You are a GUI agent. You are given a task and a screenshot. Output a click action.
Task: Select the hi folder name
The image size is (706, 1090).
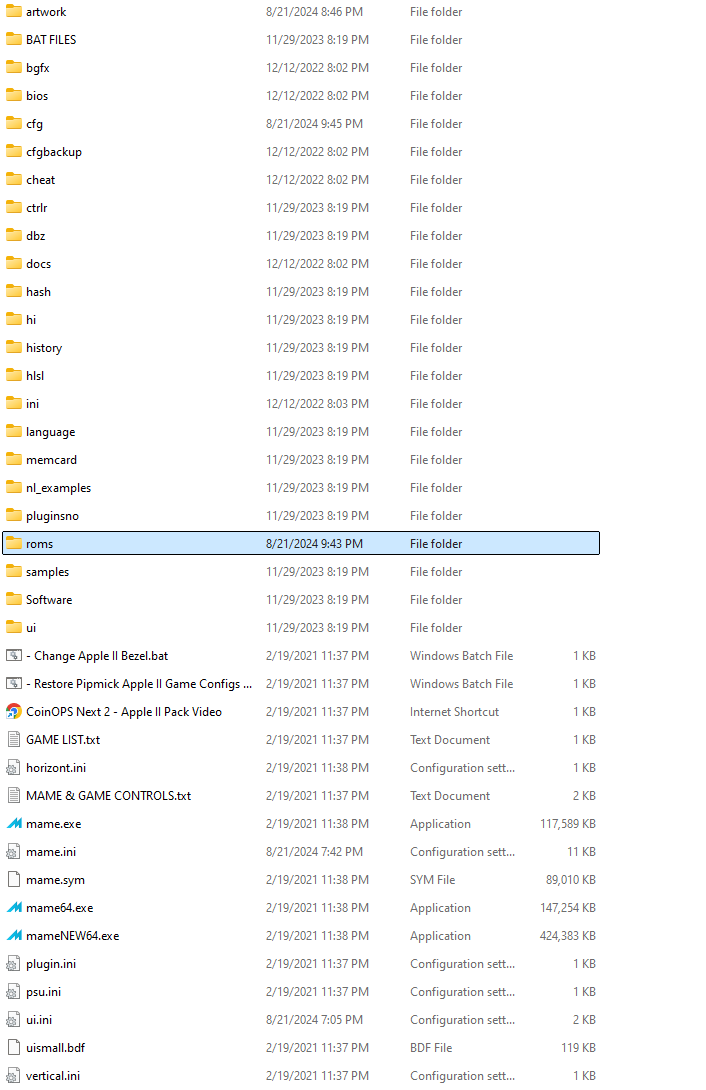click(31, 320)
